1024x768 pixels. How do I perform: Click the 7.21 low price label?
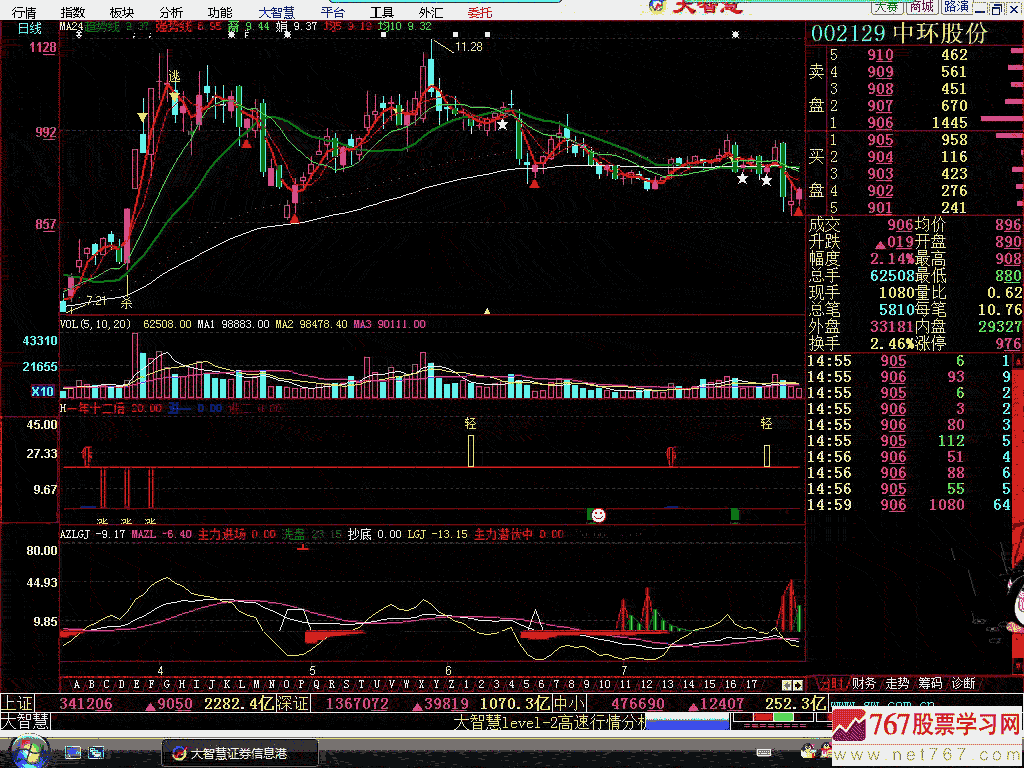[x=95, y=300]
